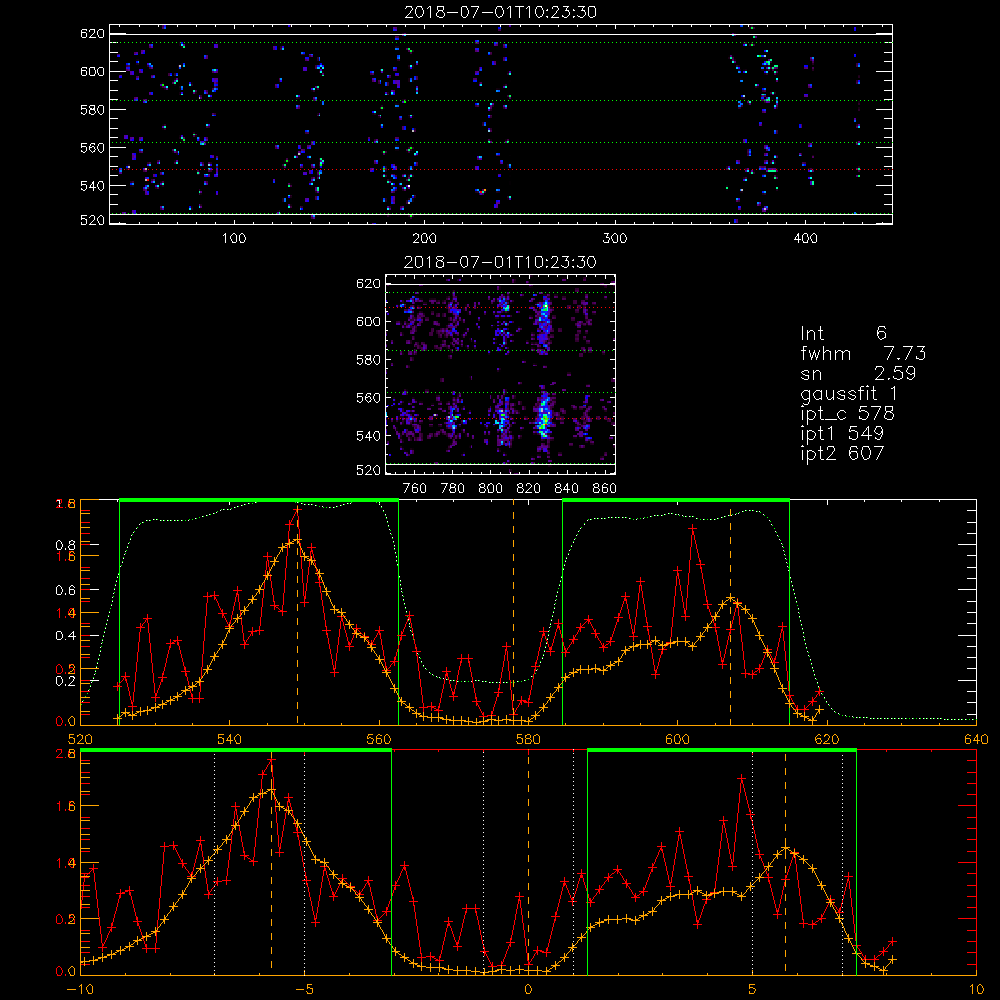The image size is (1000, 1000).
Task: Click the 'ipt2 607' value
Action: point(842,453)
